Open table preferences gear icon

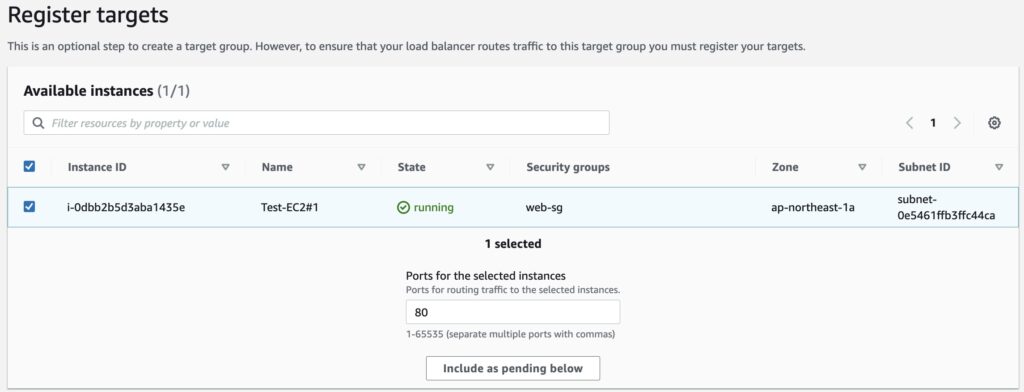(994, 123)
